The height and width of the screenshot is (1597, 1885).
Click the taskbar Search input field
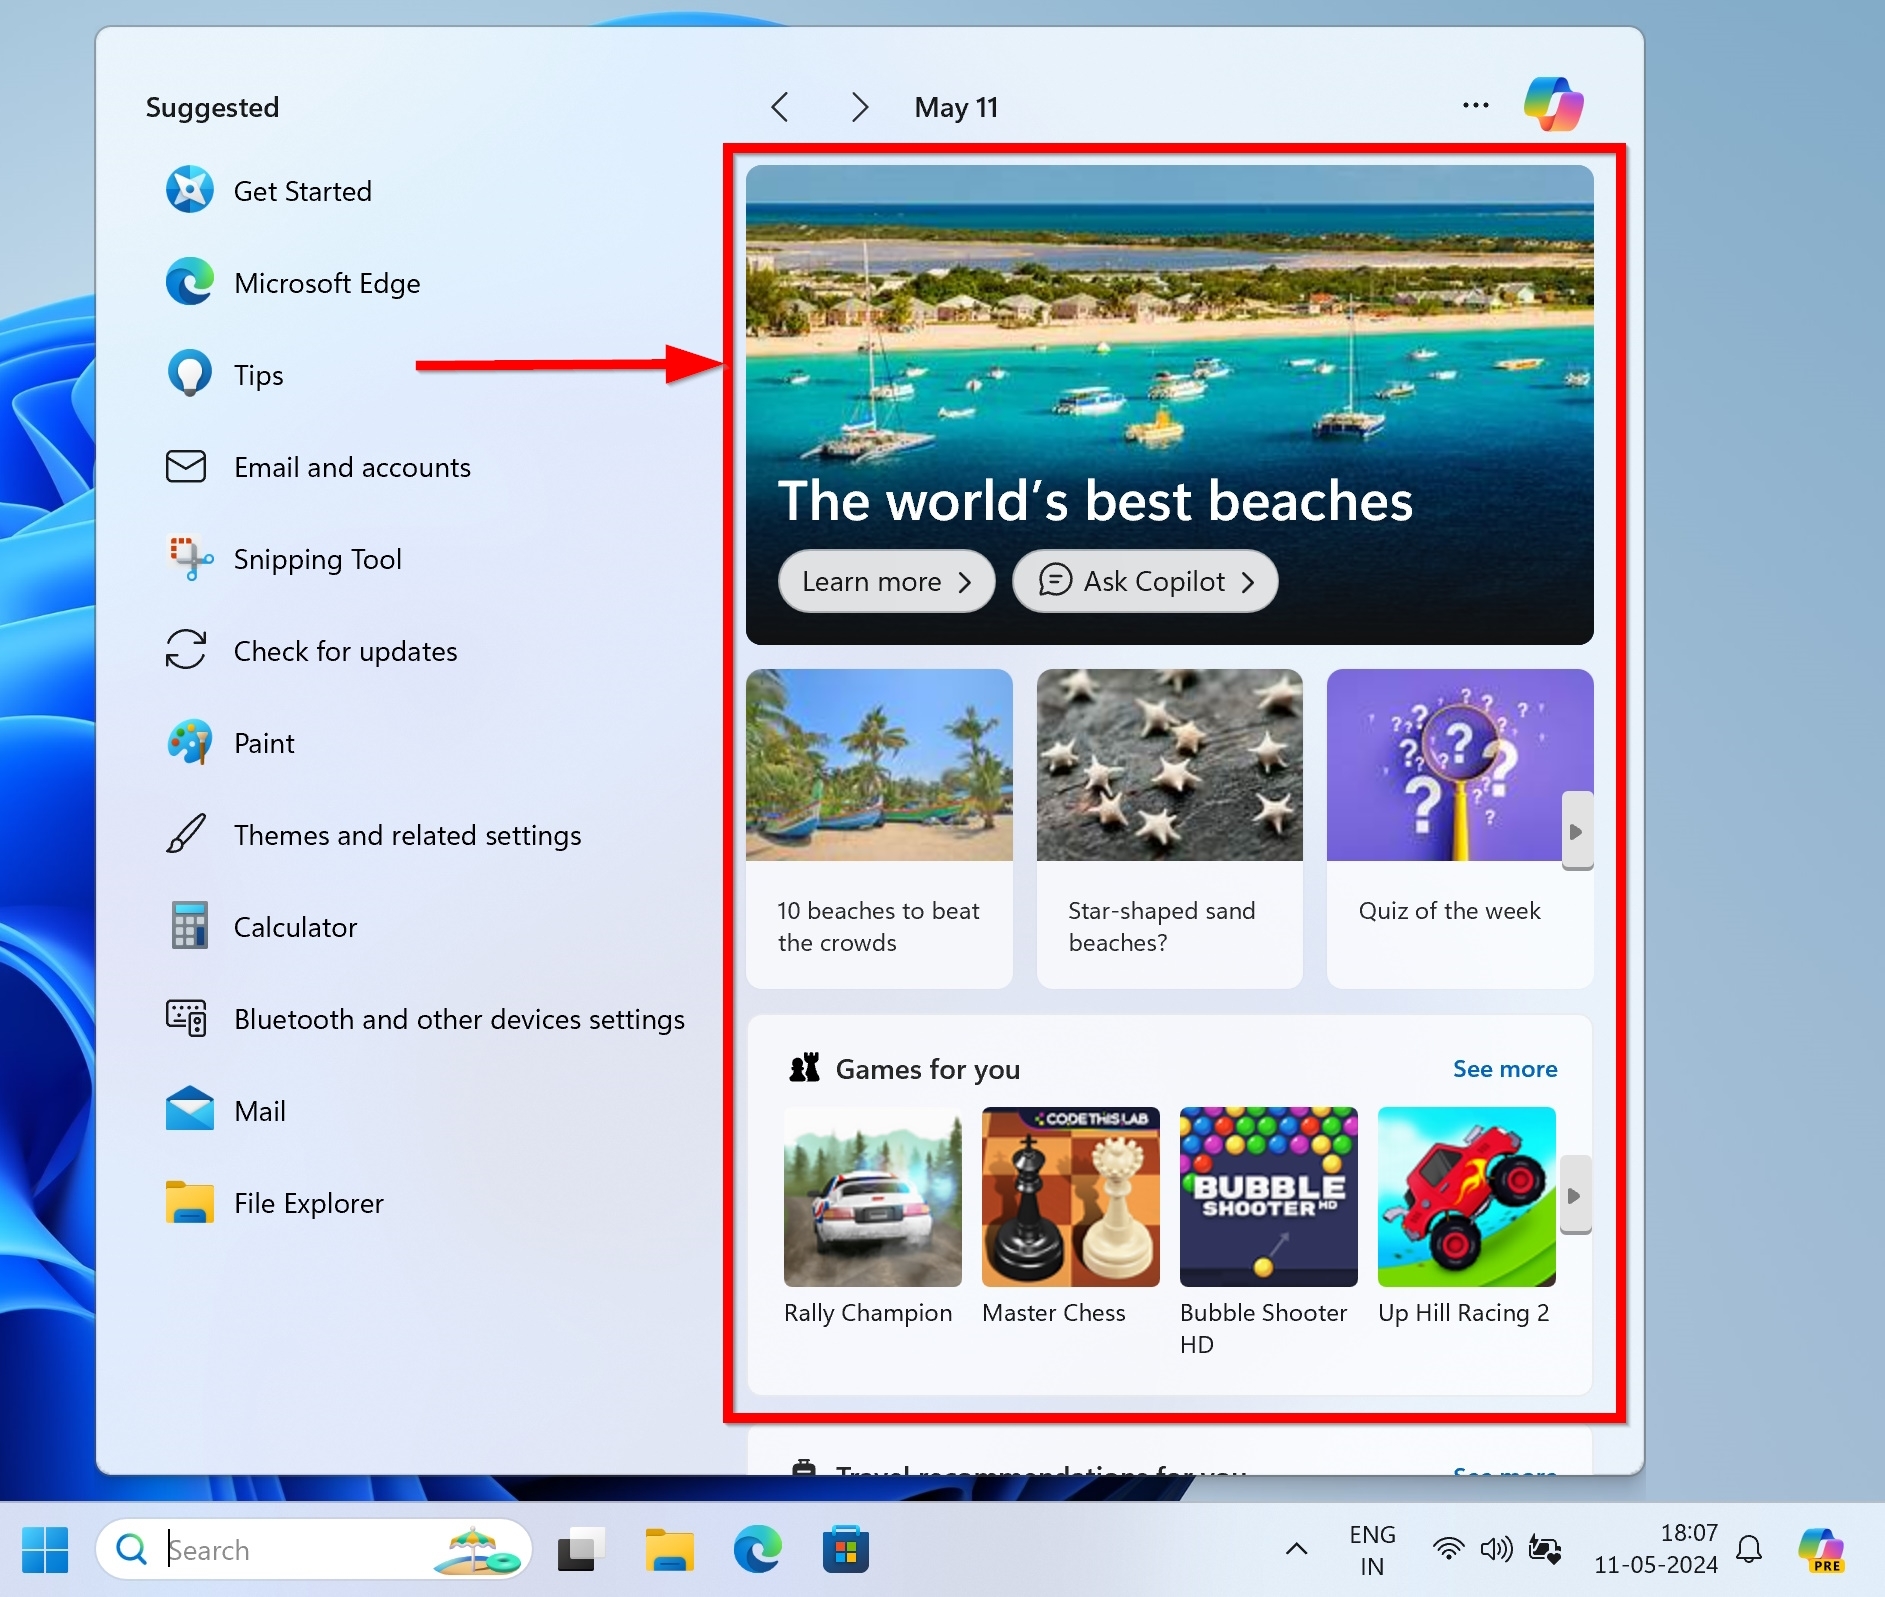(x=314, y=1549)
